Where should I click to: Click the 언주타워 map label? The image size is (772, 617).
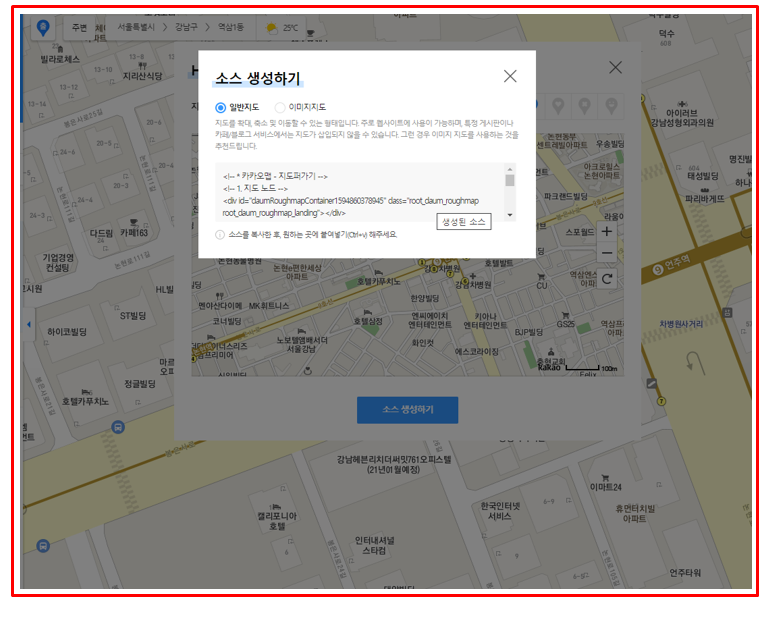[x=685, y=573]
